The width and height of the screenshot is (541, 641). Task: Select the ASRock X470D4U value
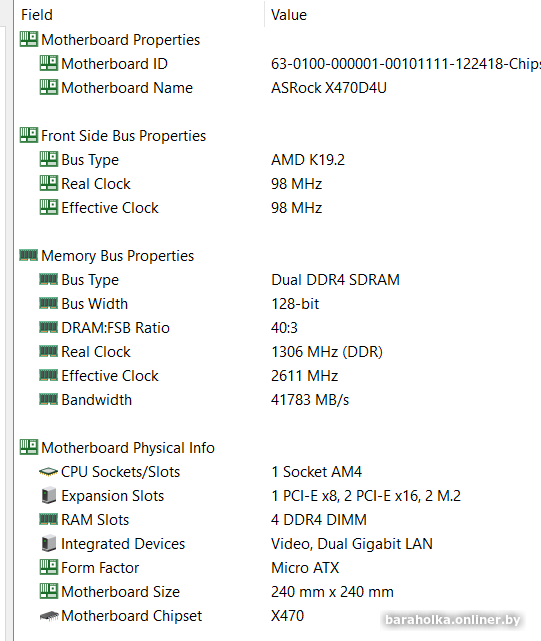click(329, 88)
